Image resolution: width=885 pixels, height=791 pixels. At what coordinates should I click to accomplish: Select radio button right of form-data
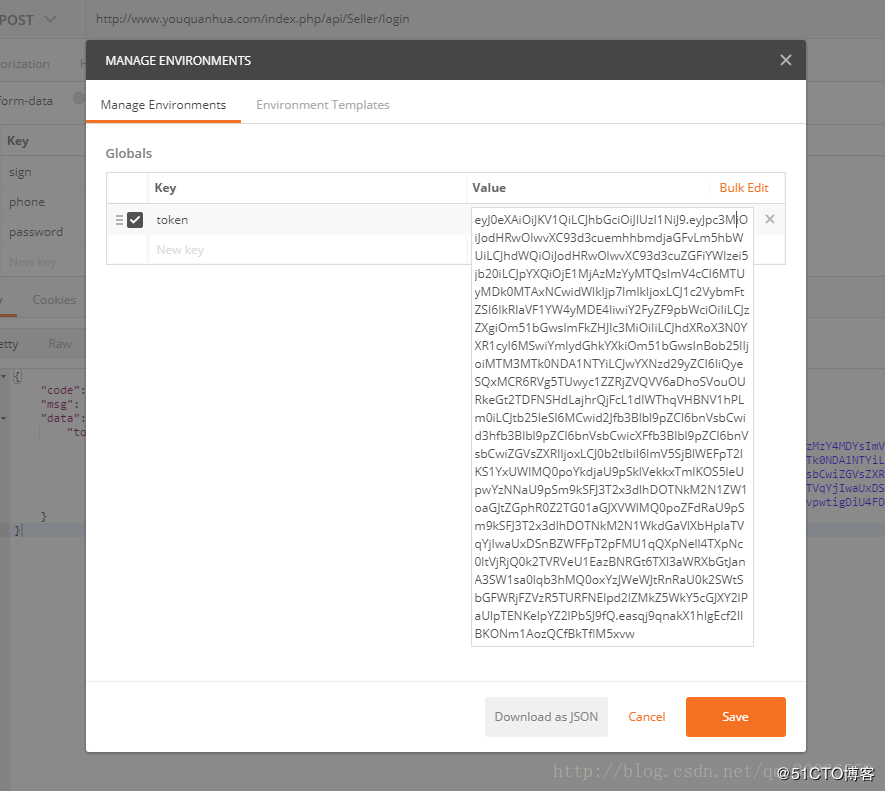pyautogui.click(x=78, y=99)
